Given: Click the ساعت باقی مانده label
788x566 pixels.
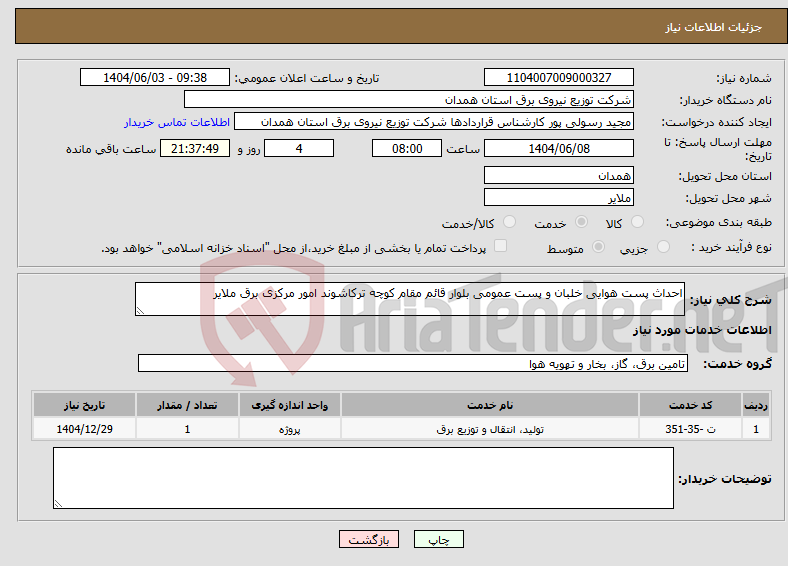Looking at the screenshot, I should 111,149.
